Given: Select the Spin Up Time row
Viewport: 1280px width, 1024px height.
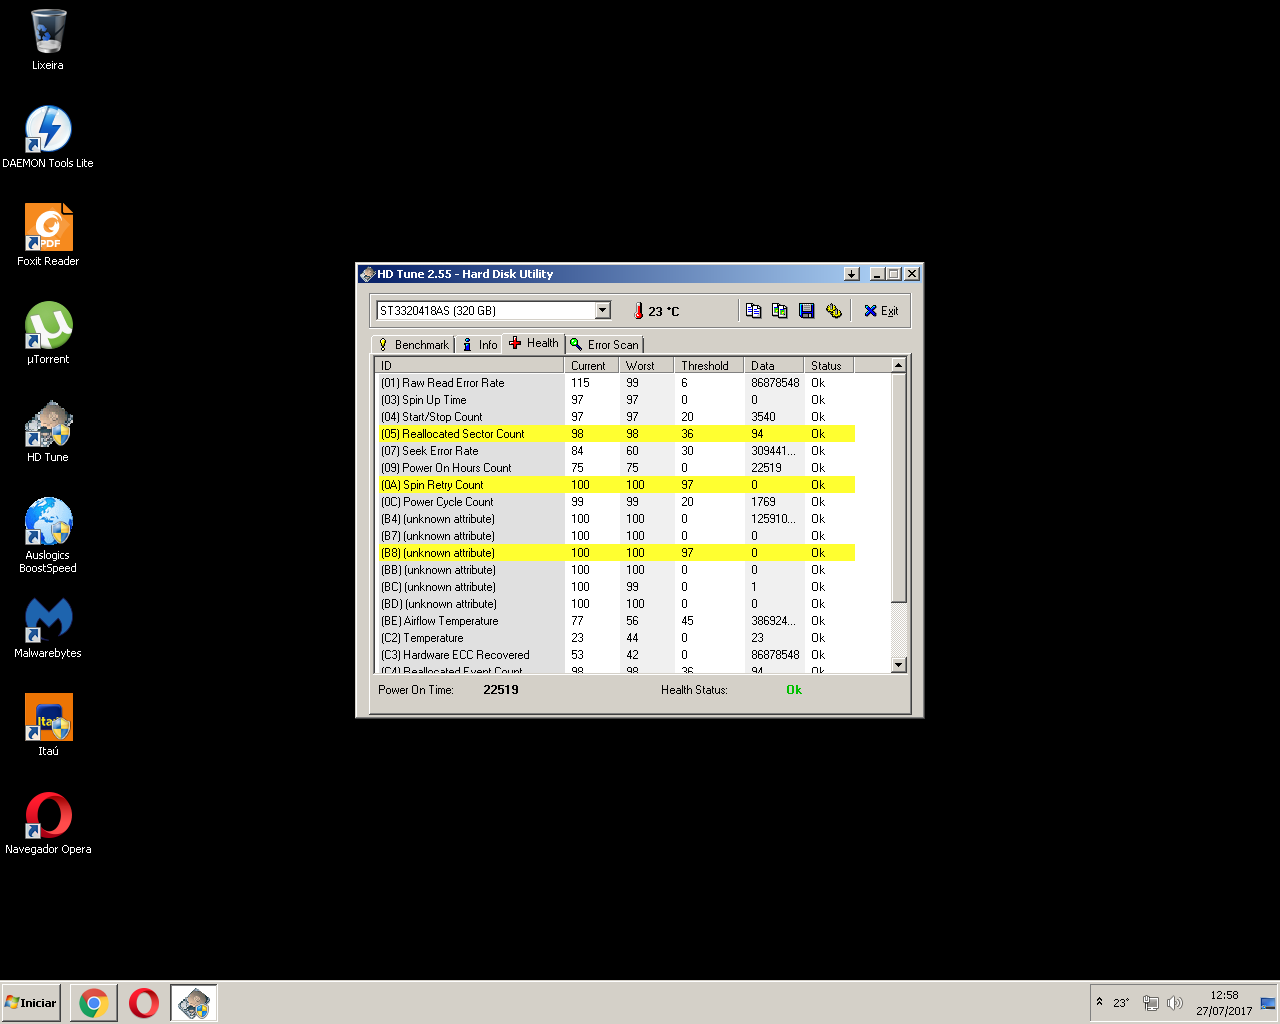Looking at the screenshot, I should tap(615, 400).
